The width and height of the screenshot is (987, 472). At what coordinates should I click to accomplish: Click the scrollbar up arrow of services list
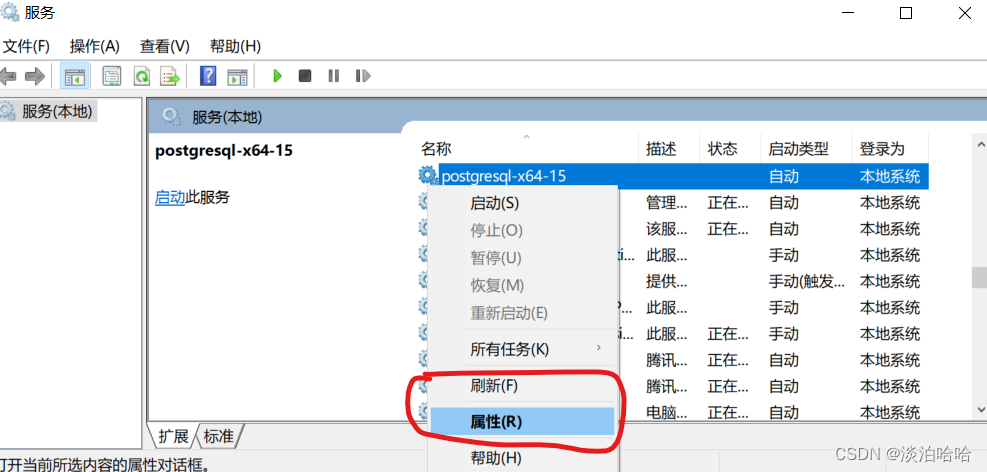[979, 145]
